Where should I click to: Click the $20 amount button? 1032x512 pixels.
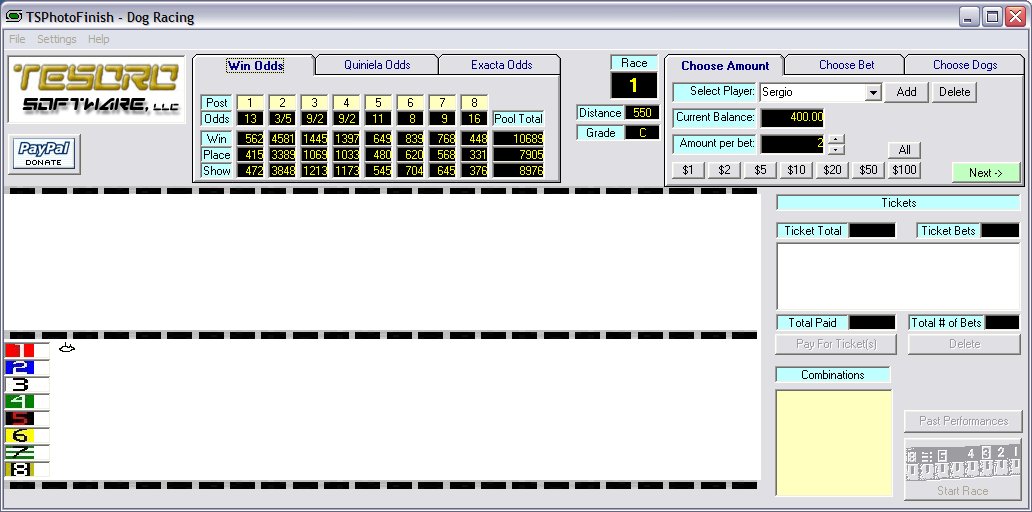pos(832,170)
